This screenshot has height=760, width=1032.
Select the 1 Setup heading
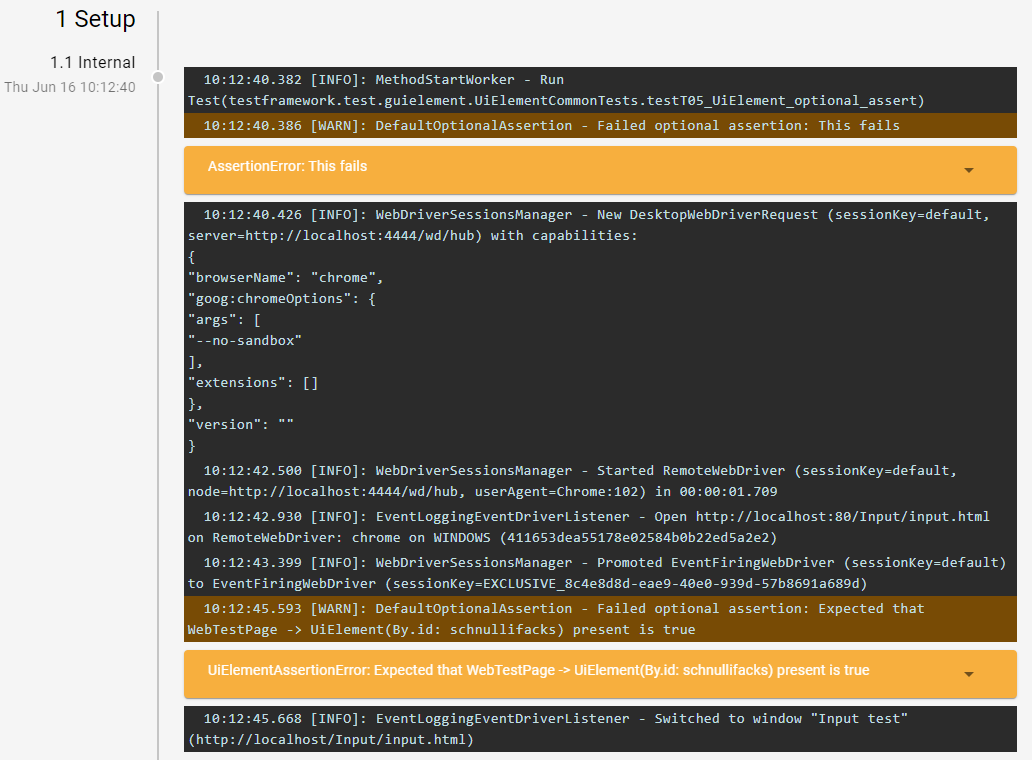[x=95, y=19]
